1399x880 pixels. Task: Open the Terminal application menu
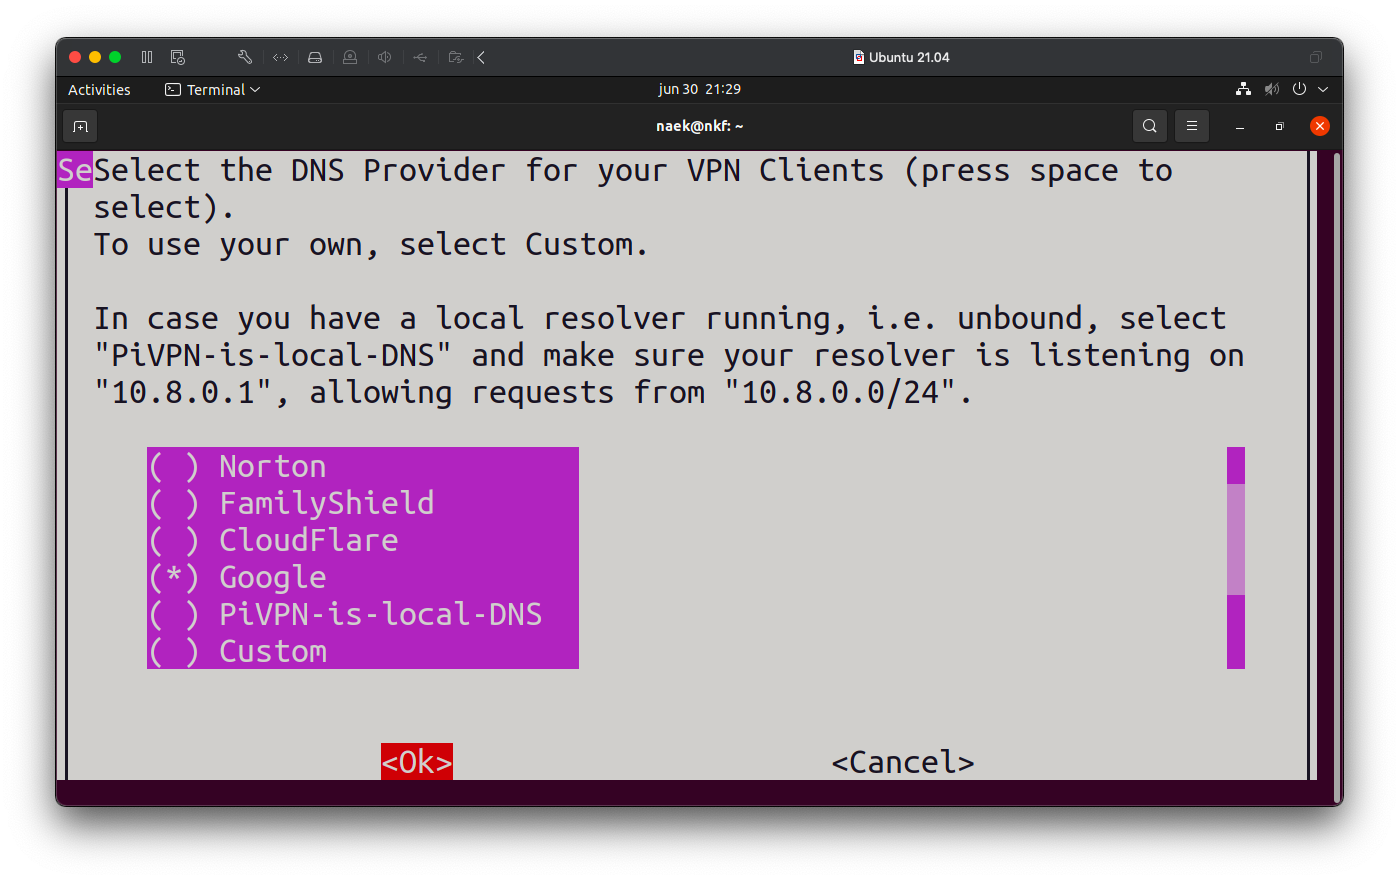[x=212, y=89]
